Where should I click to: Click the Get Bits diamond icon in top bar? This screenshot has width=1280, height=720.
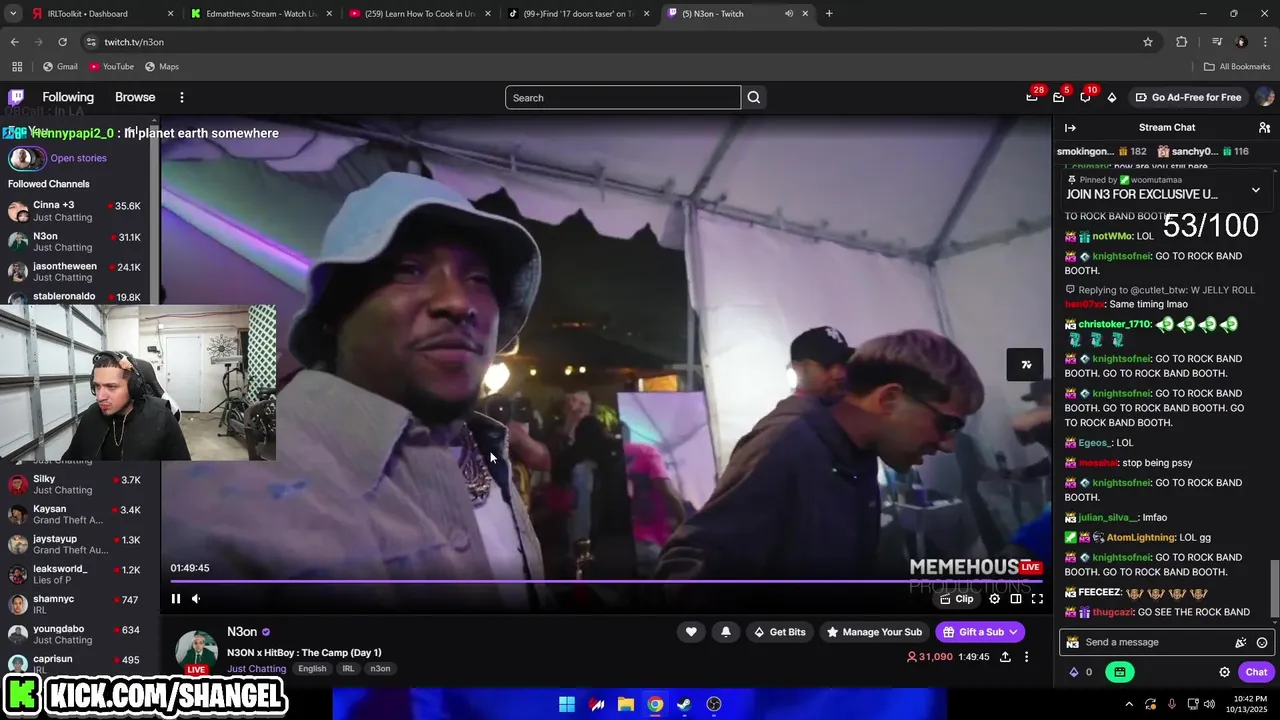click(1112, 97)
